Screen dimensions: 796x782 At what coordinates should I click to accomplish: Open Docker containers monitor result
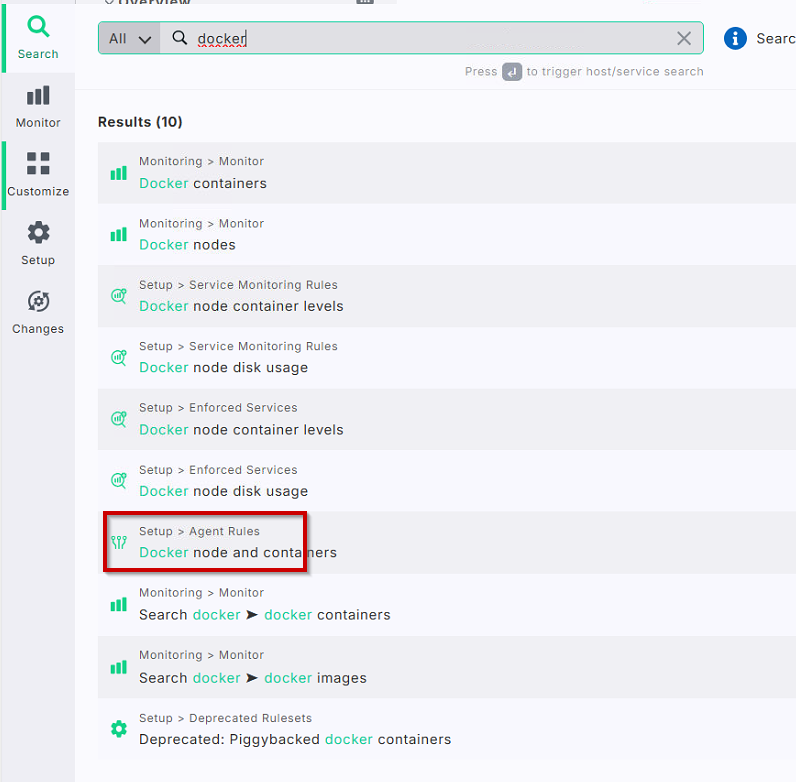pyautogui.click(x=203, y=183)
